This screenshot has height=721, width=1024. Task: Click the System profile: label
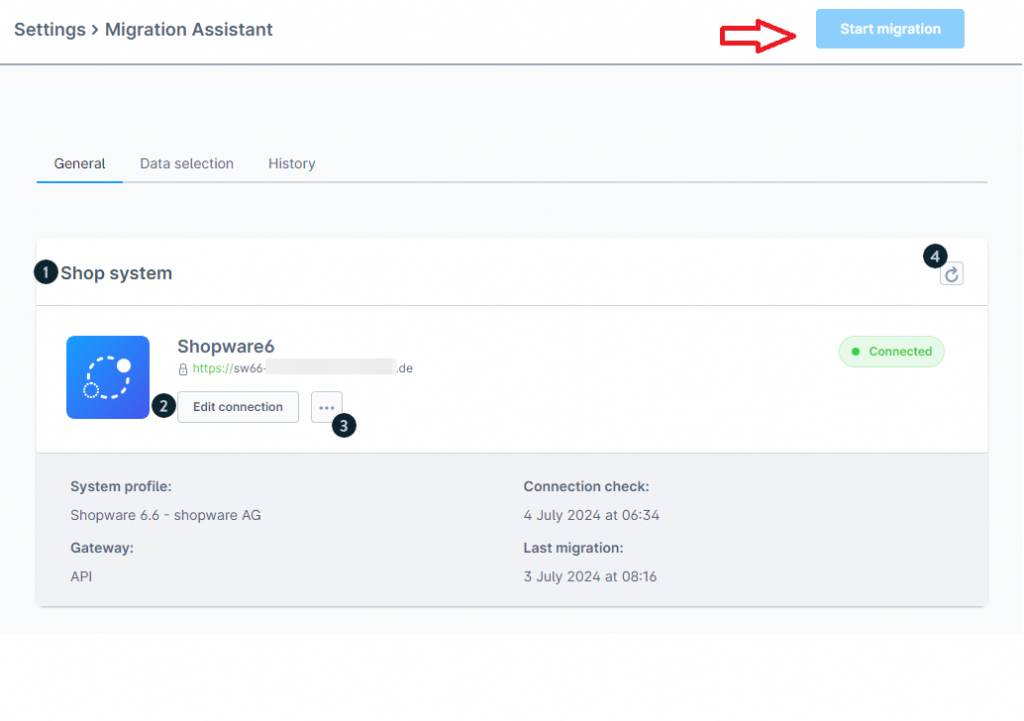pos(121,487)
